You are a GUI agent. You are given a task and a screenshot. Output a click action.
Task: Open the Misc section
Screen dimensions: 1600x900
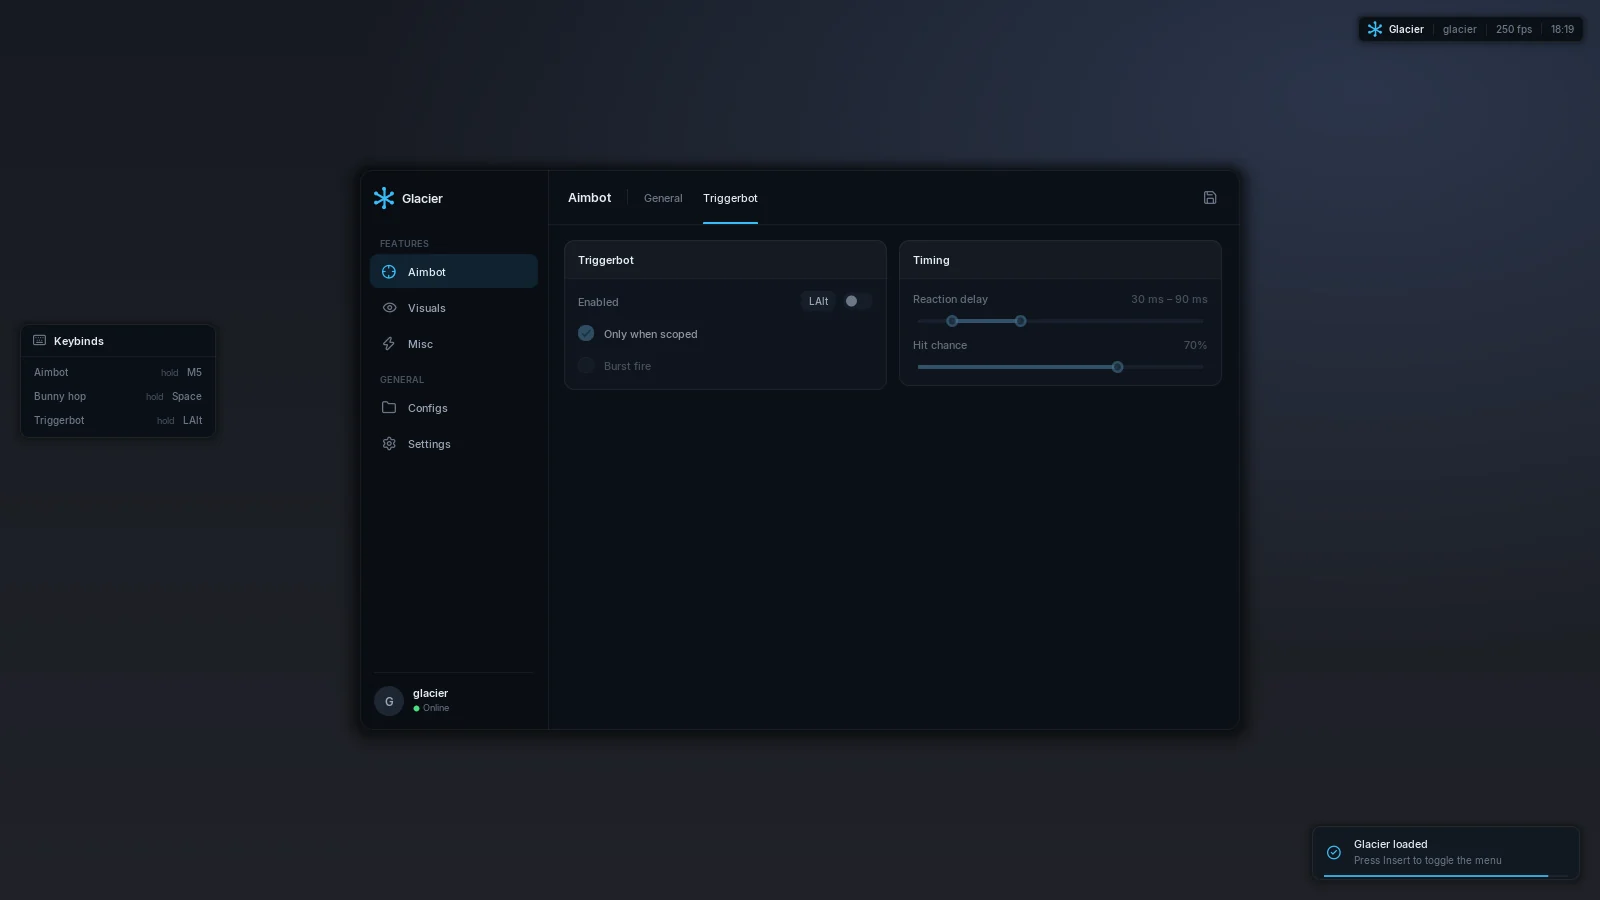click(454, 344)
